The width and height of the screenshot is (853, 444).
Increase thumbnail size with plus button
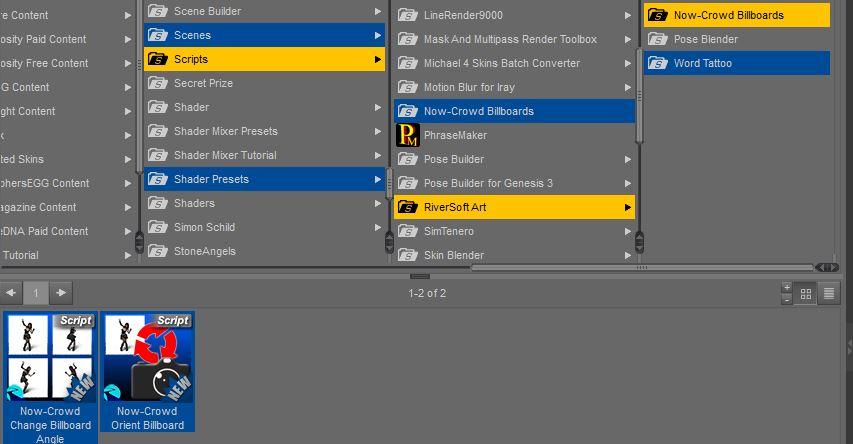787,287
